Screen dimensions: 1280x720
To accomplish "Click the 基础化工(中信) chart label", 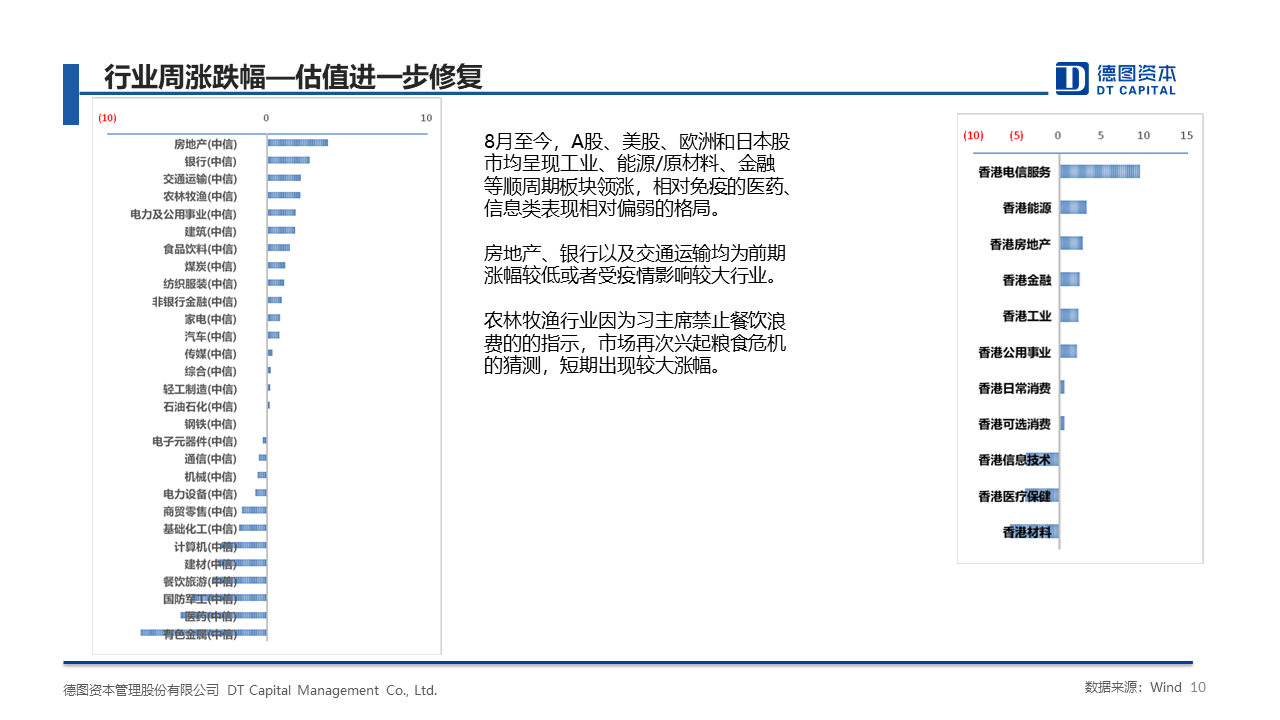I will tap(200, 529).
